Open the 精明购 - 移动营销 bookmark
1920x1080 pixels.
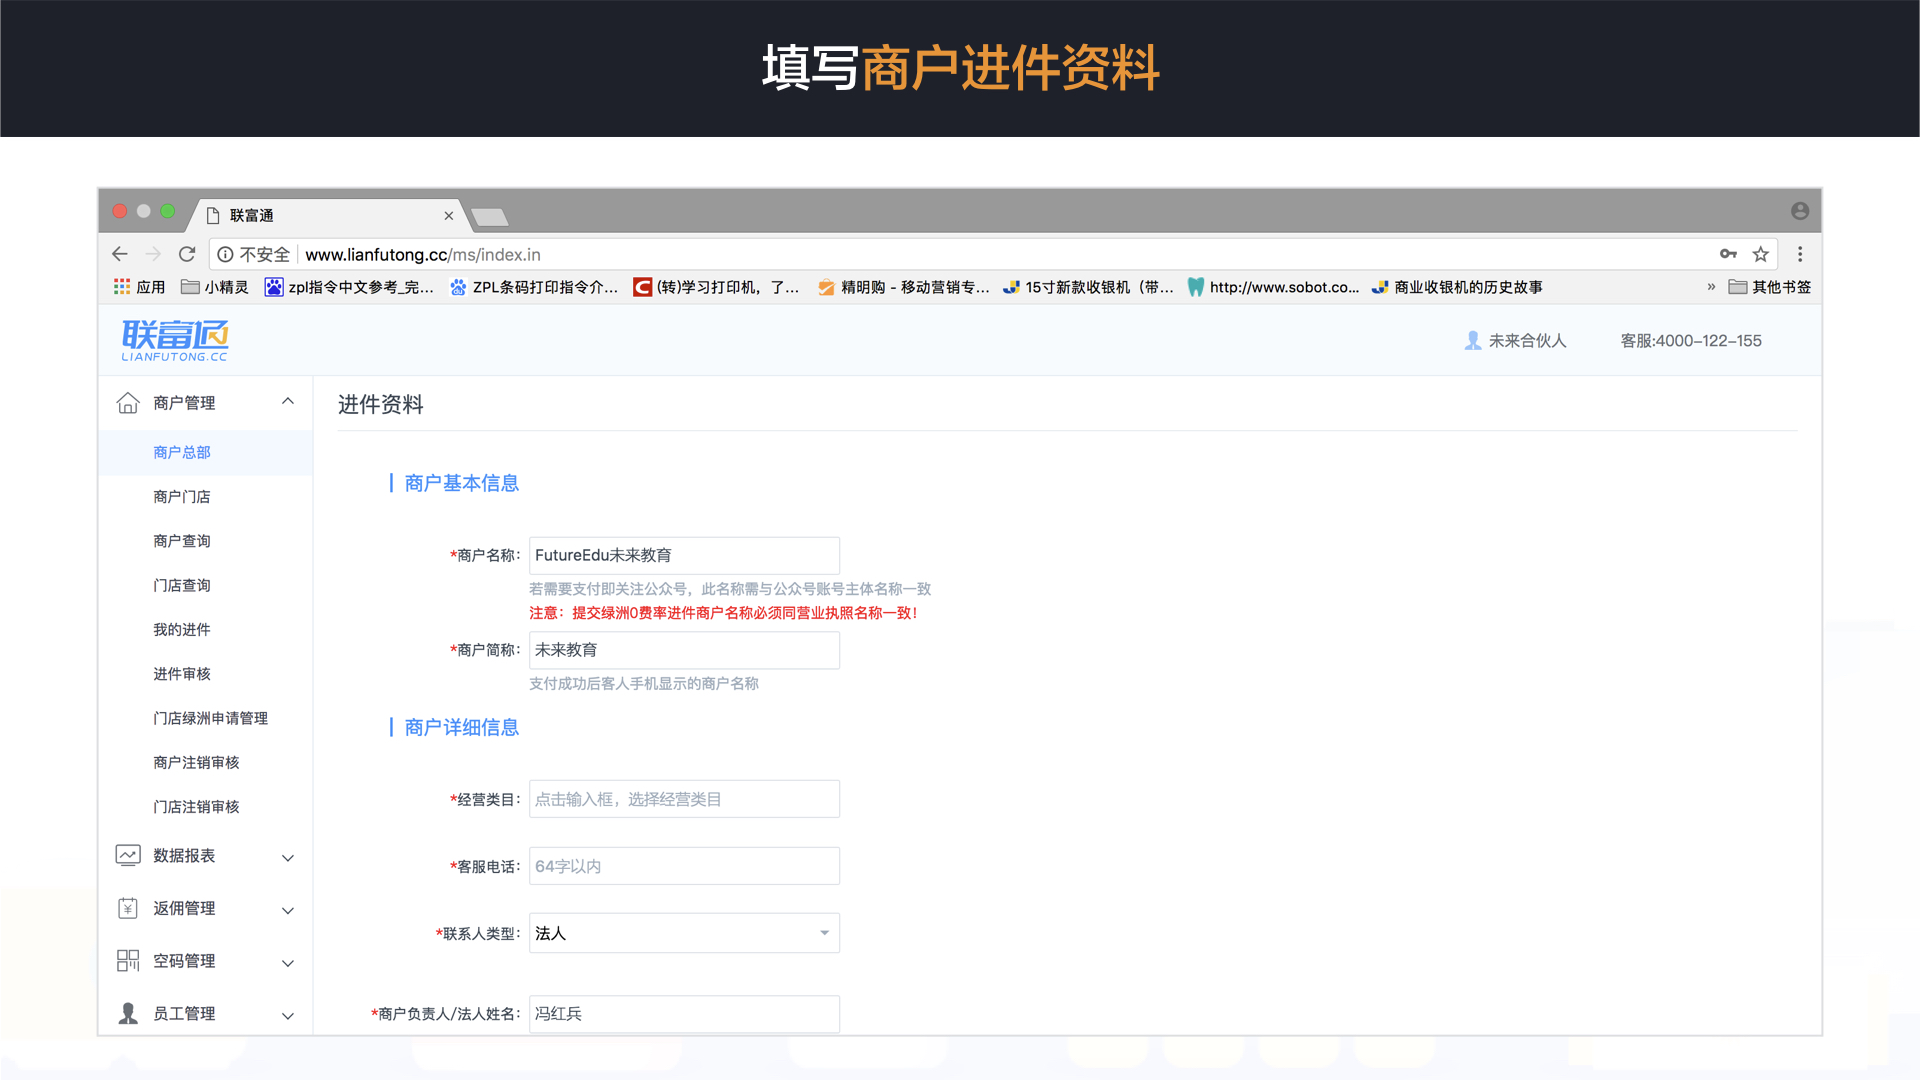click(x=904, y=287)
